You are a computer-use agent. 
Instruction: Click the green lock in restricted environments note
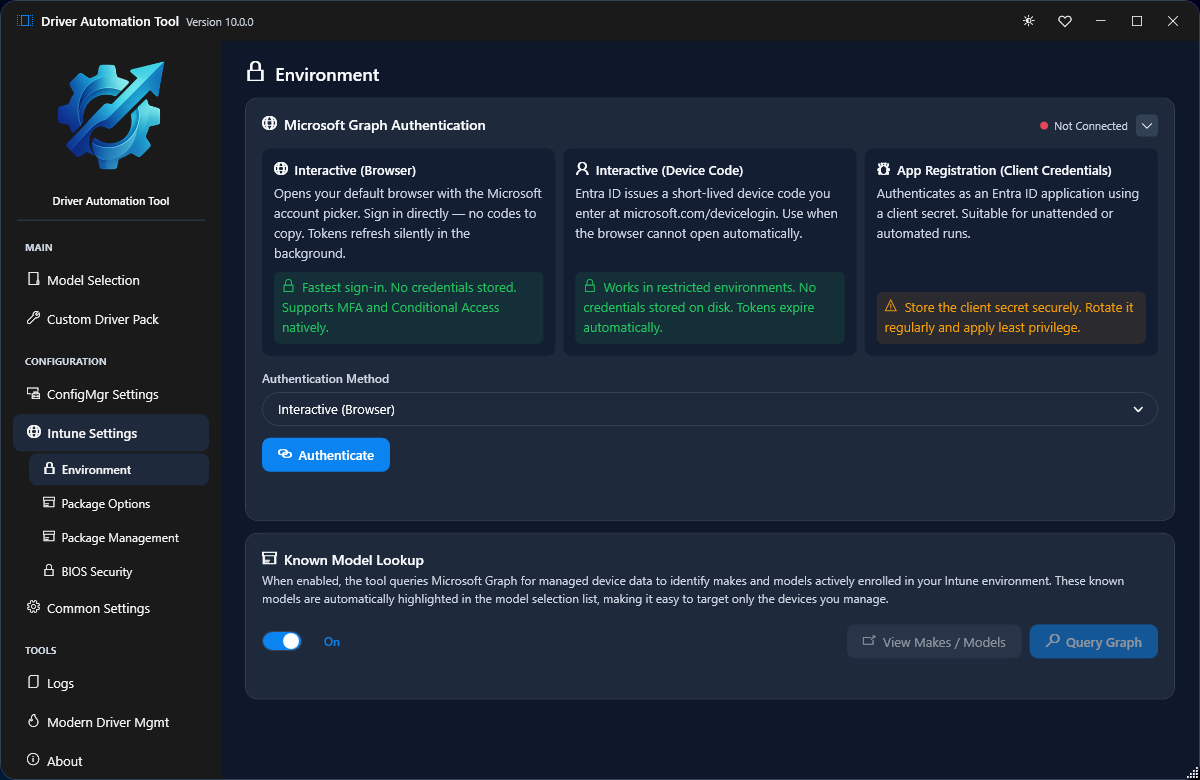(x=590, y=286)
